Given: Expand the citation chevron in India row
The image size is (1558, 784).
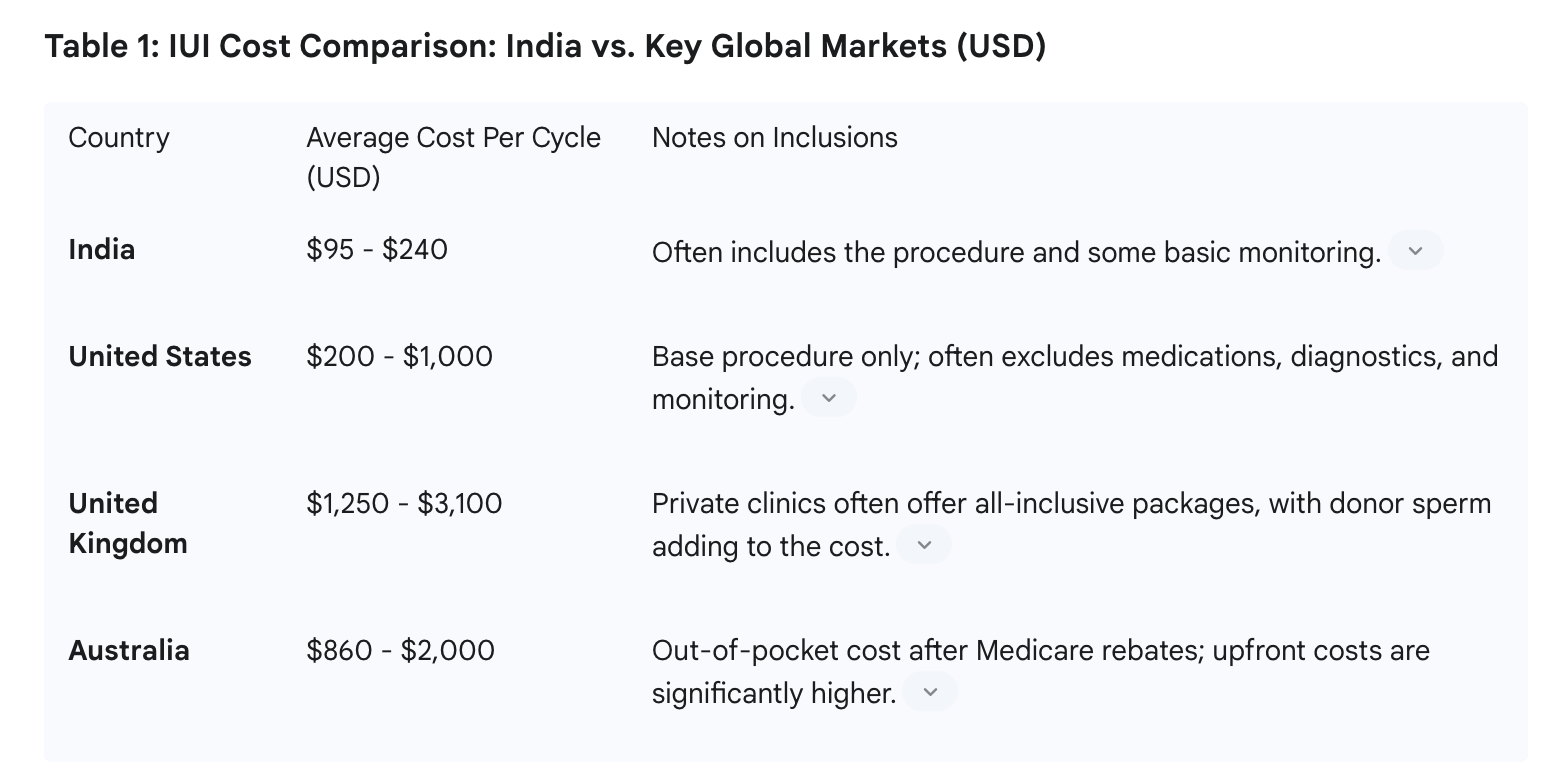Looking at the screenshot, I should click(x=1415, y=251).
